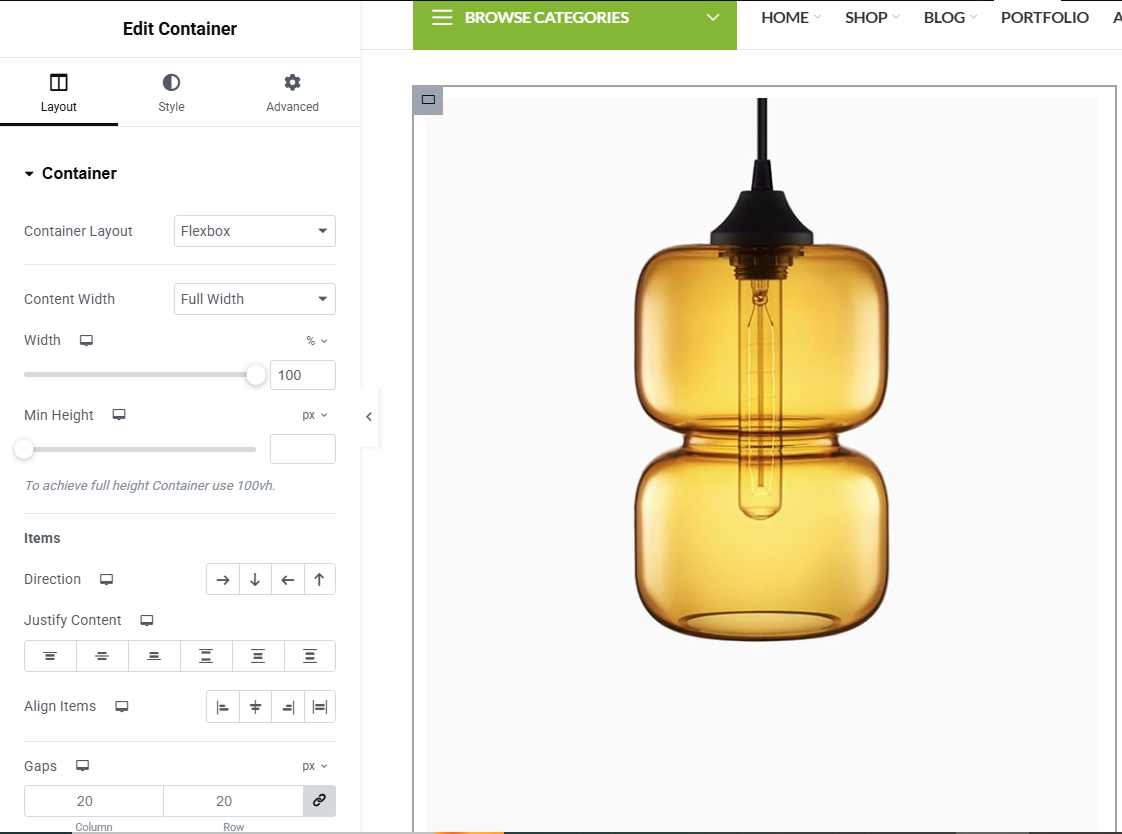Viewport: 1122px width, 834px height.
Task: Set direction to row (right arrow)
Action: point(223,579)
